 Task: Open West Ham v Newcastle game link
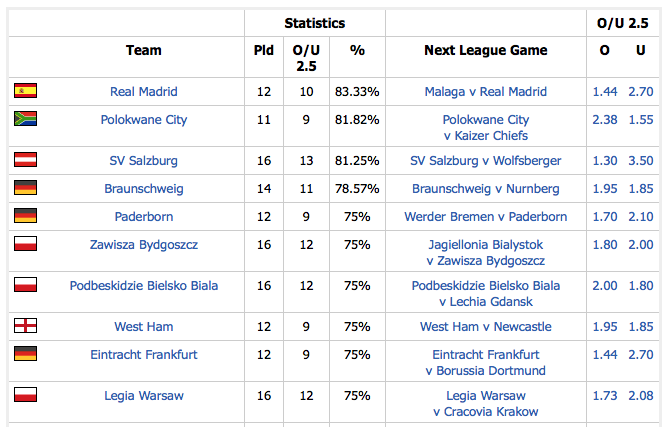point(486,327)
